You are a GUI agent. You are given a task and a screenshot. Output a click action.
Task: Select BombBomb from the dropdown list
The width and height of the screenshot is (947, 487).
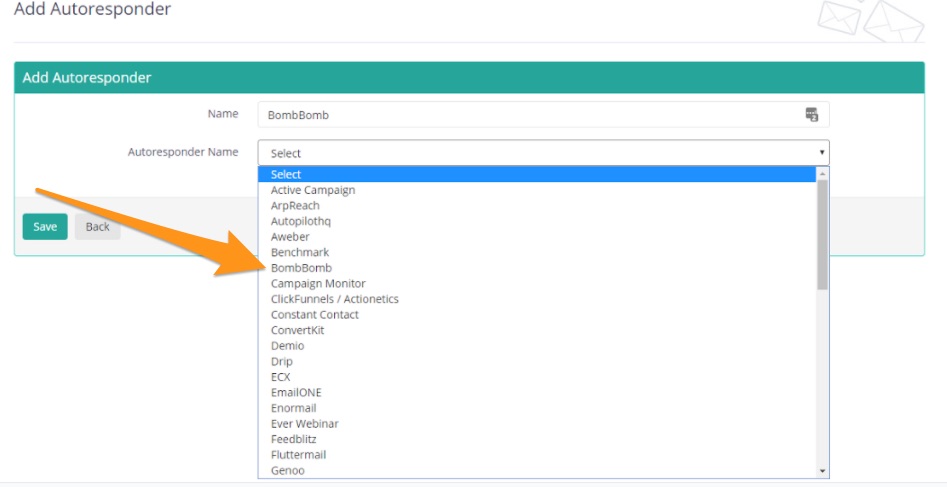(x=537, y=268)
